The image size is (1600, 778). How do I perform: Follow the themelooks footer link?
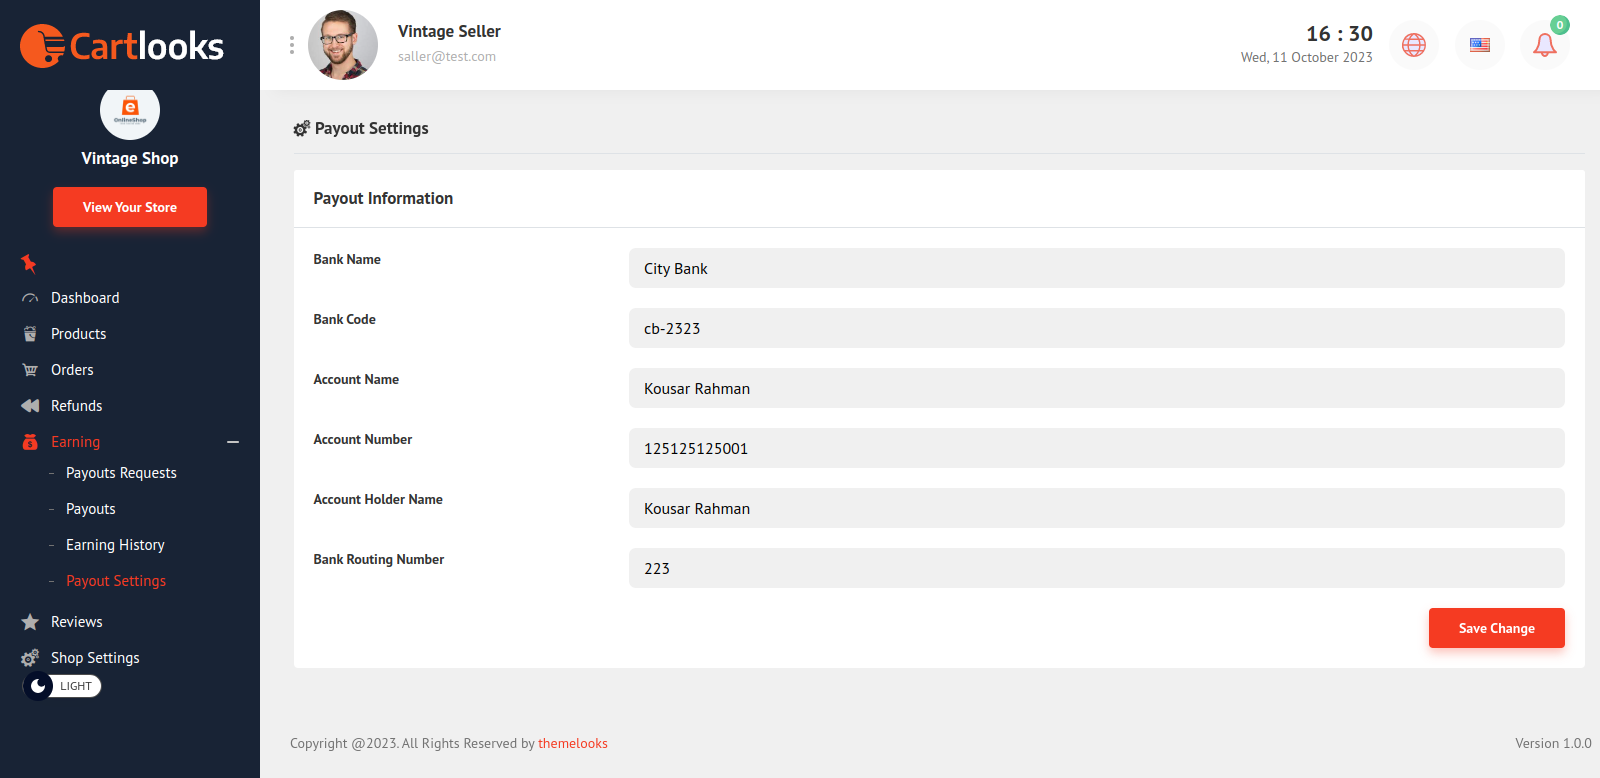point(573,743)
